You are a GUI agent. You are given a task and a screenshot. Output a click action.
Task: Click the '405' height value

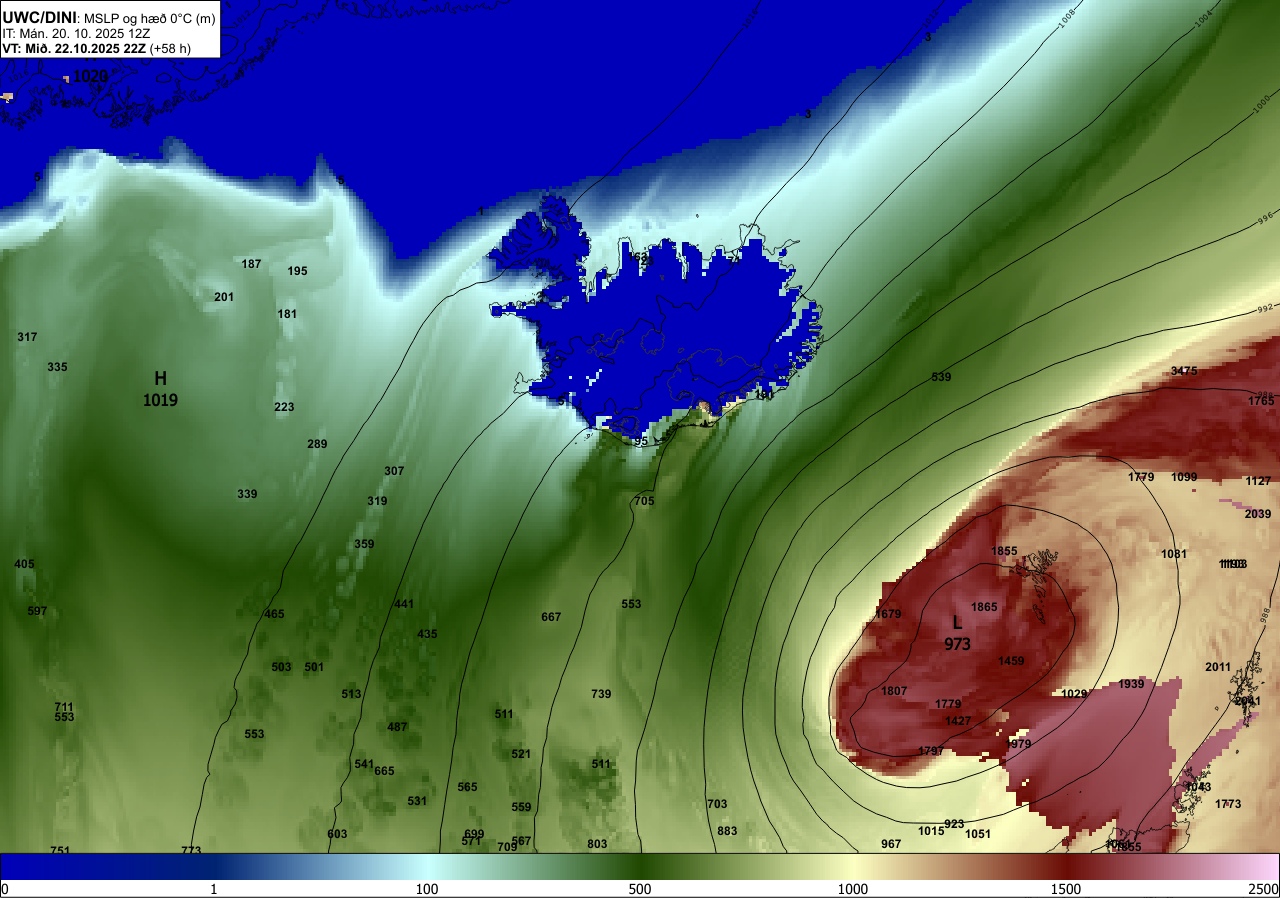click(24, 564)
